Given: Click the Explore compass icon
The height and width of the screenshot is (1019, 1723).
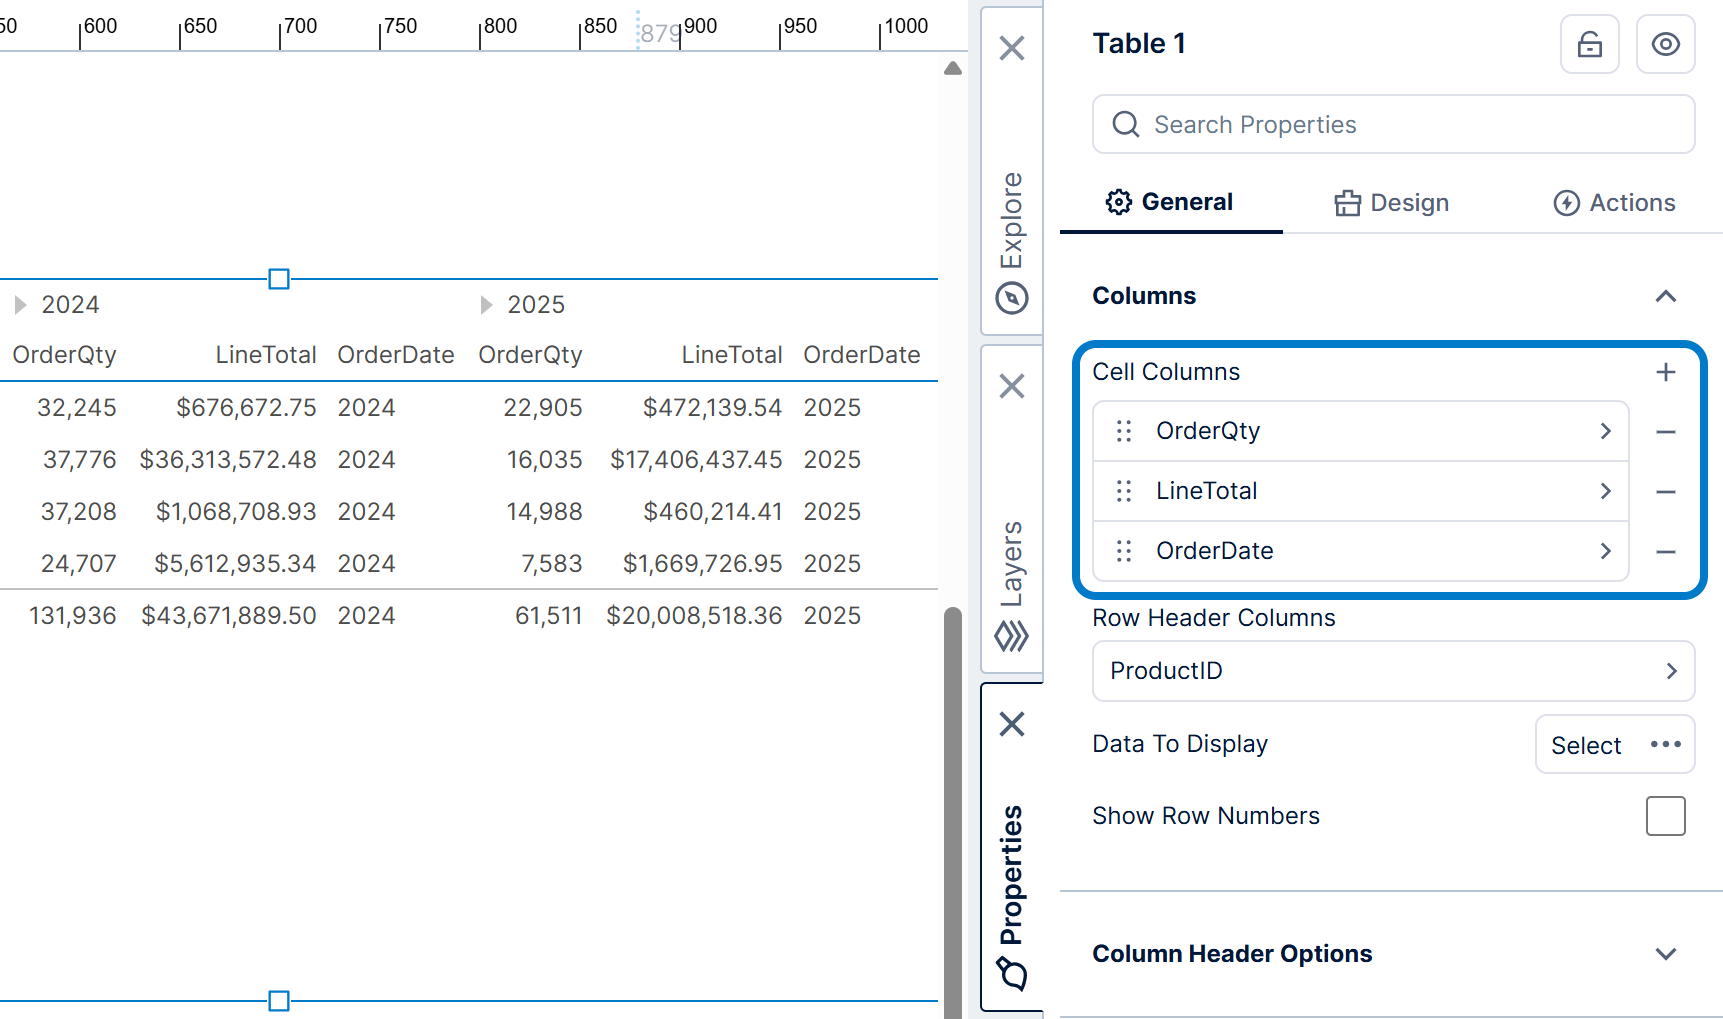Looking at the screenshot, I should (1012, 298).
